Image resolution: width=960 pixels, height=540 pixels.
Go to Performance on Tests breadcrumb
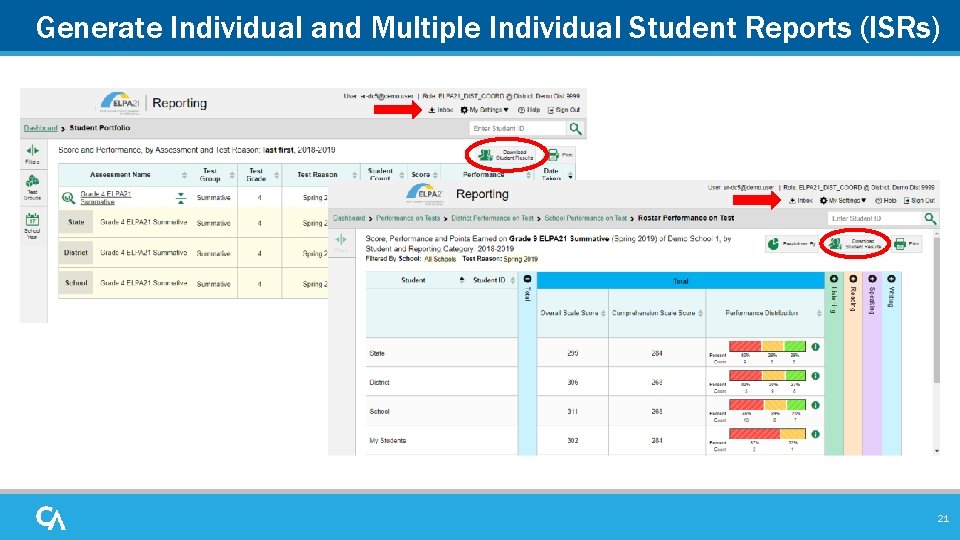408,219
